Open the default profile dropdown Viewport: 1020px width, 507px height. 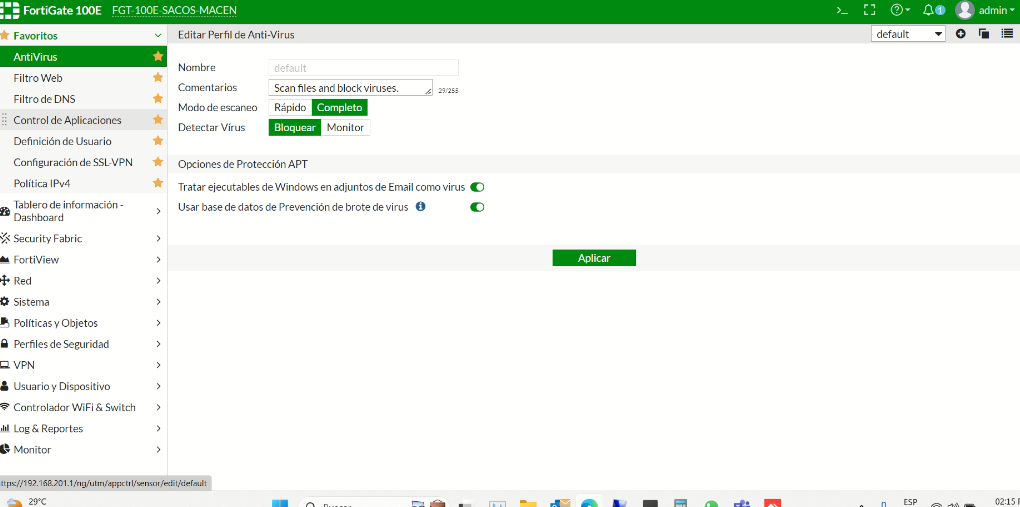point(908,34)
